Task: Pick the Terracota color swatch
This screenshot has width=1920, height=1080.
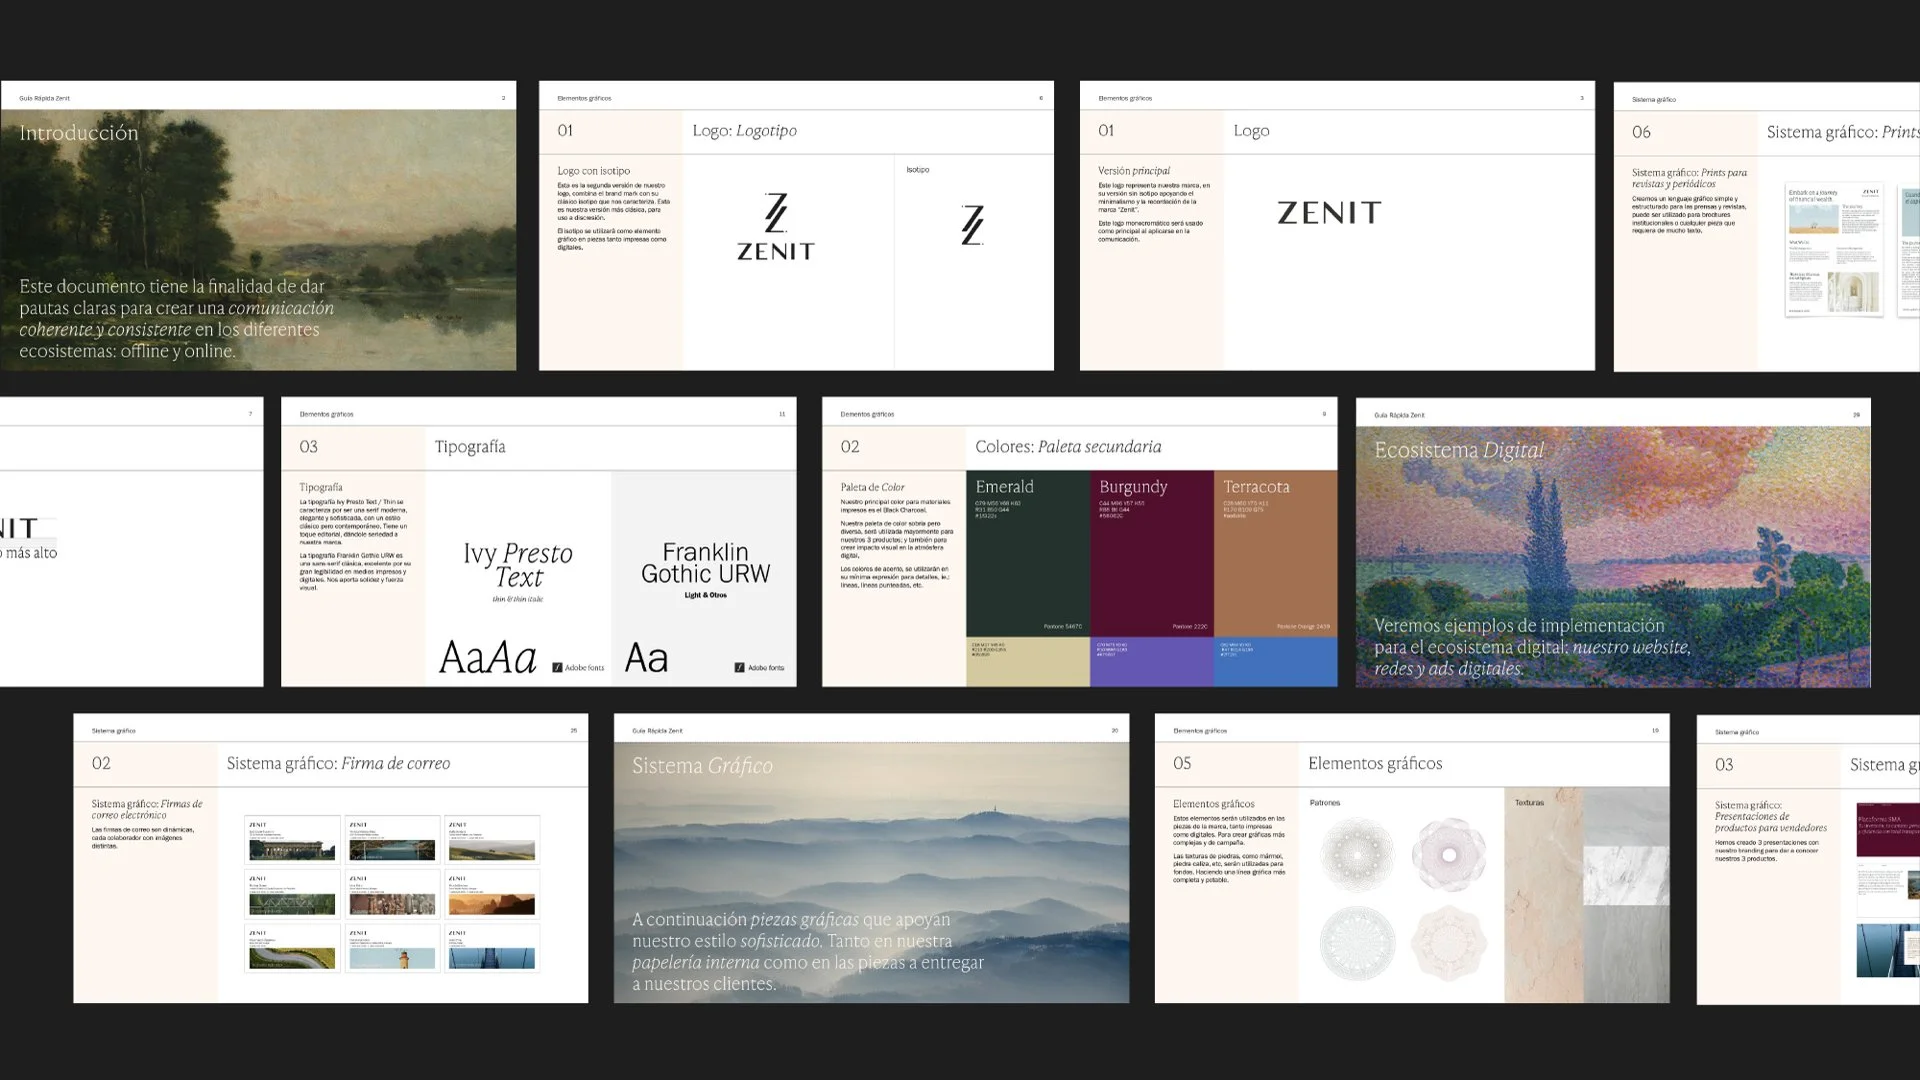Action: 1276,553
